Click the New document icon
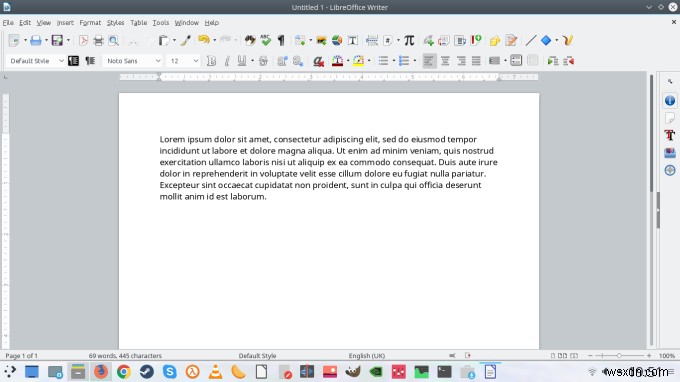The height and width of the screenshot is (382, 680). [14, 40]
